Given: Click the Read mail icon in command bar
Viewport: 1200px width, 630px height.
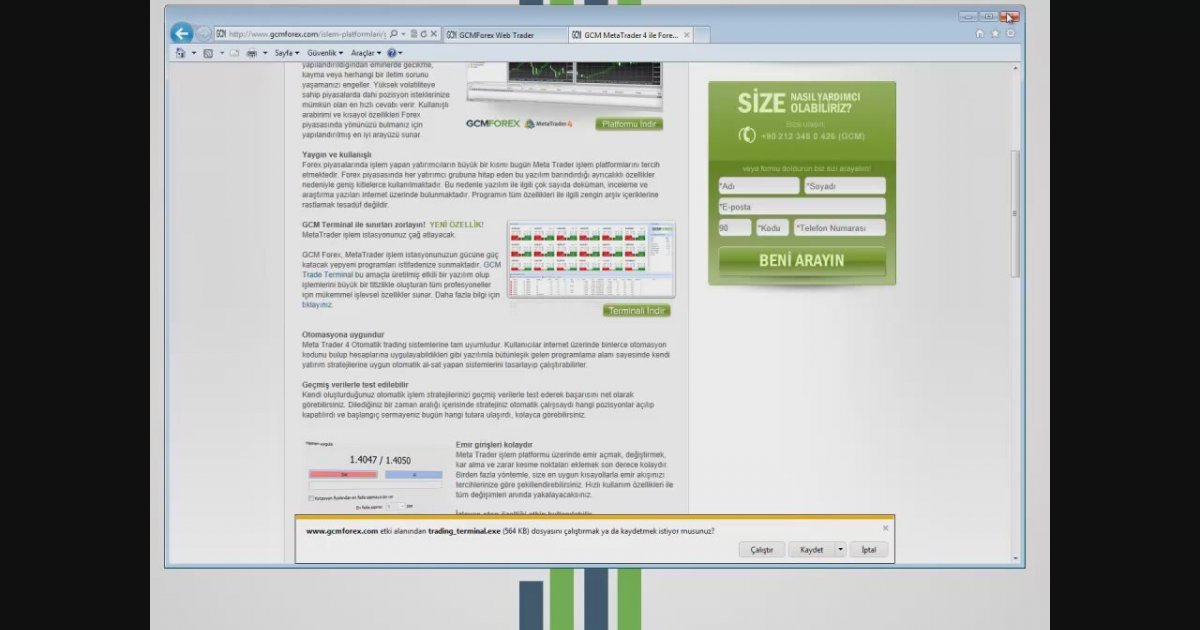Looking at the screenshot, I should pos(234,53).
